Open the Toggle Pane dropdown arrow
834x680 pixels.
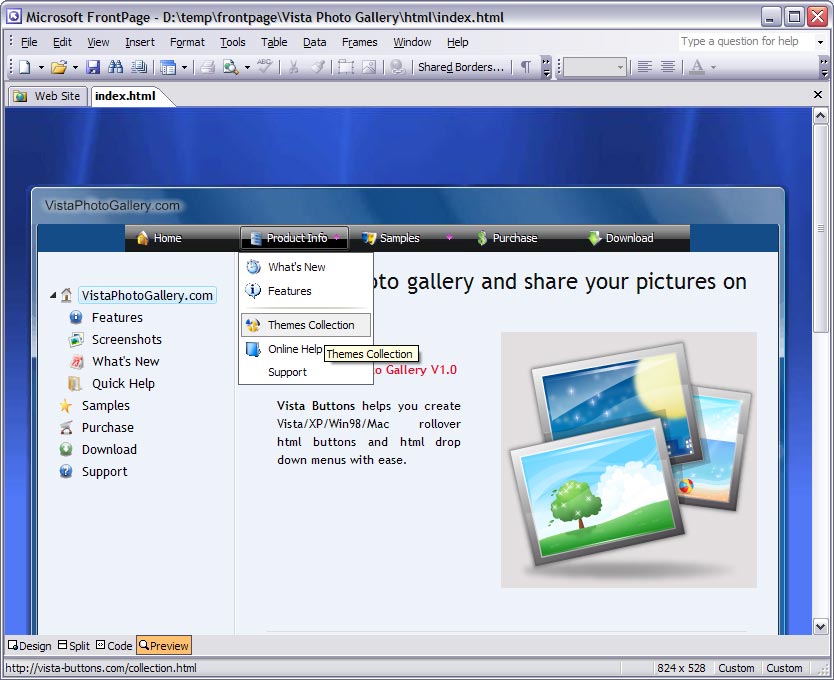click(x=185, y=68)
